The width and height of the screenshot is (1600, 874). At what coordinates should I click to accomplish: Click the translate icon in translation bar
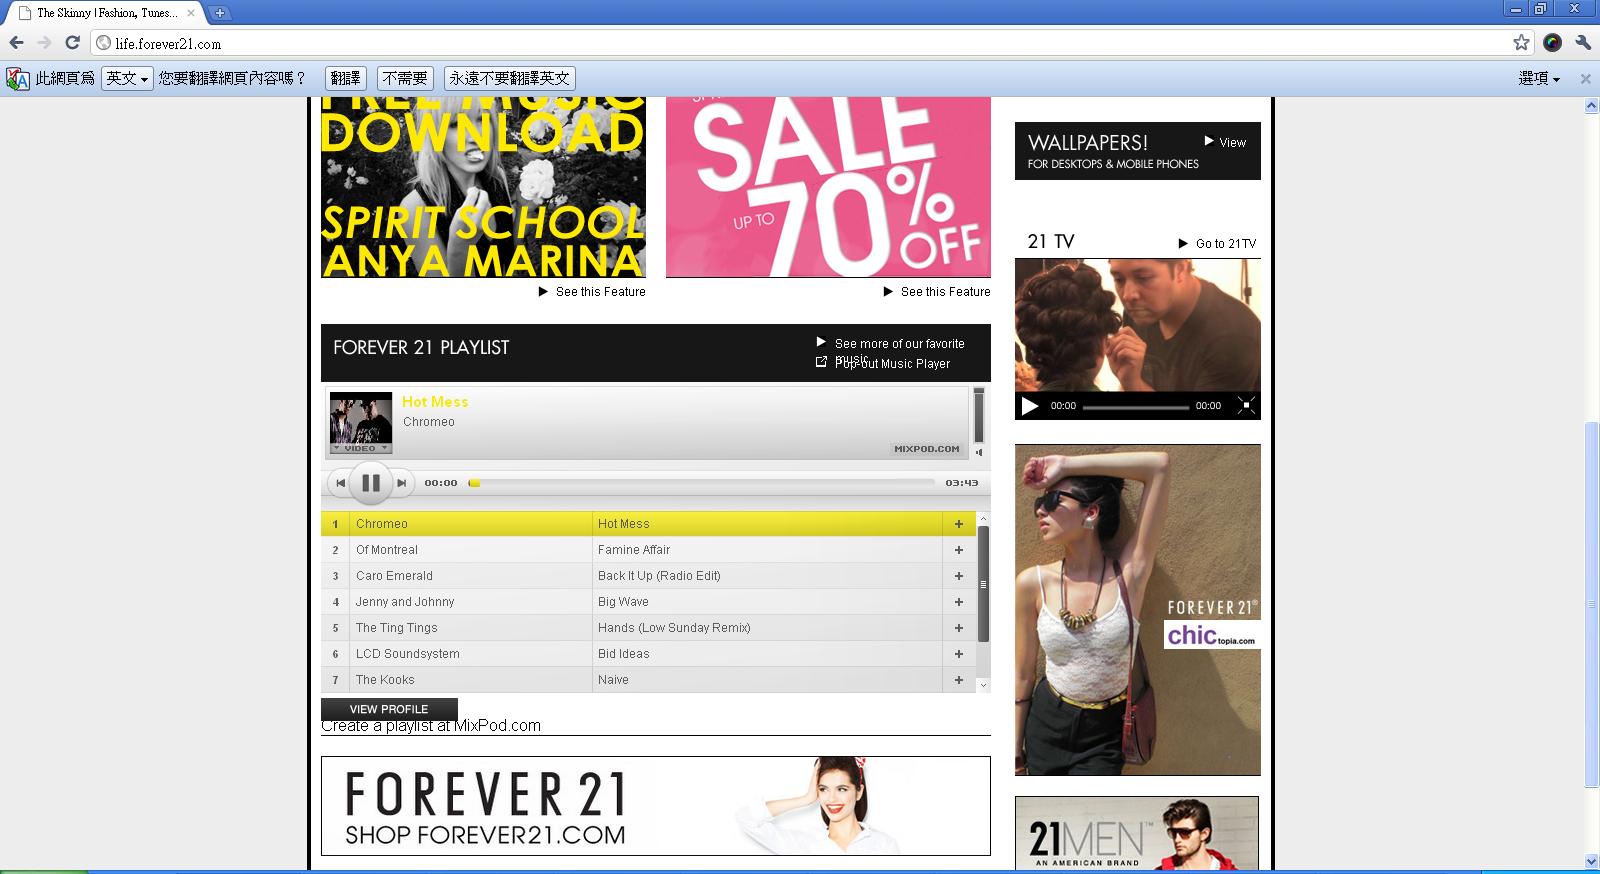18,78
